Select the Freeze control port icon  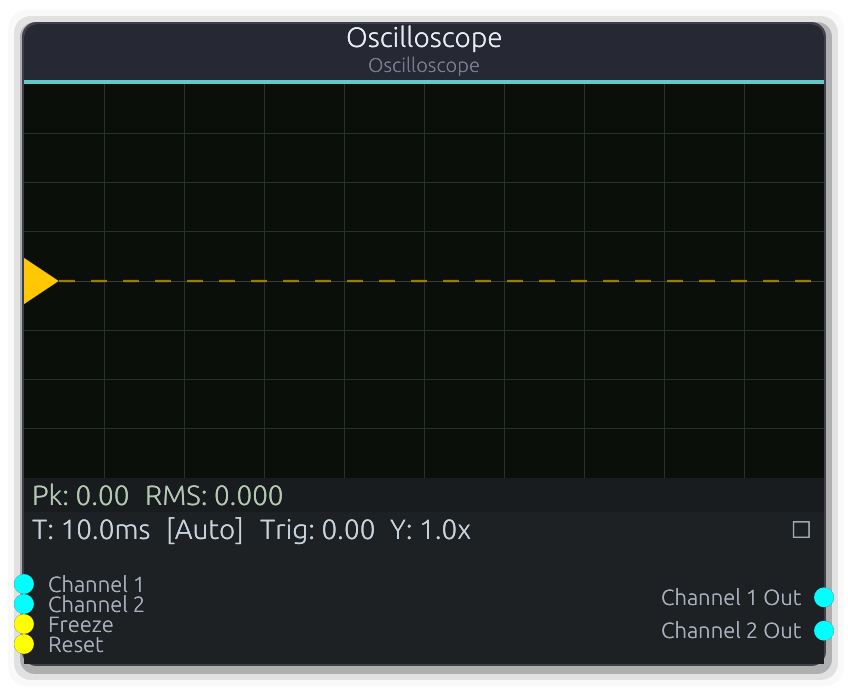23,624
